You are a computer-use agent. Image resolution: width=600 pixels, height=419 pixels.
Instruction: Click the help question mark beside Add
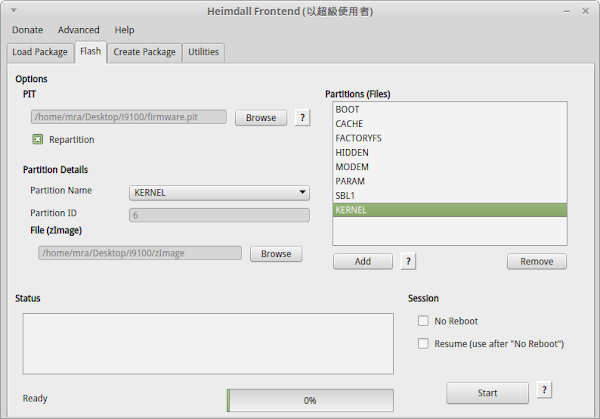click(x=408, y=261)
